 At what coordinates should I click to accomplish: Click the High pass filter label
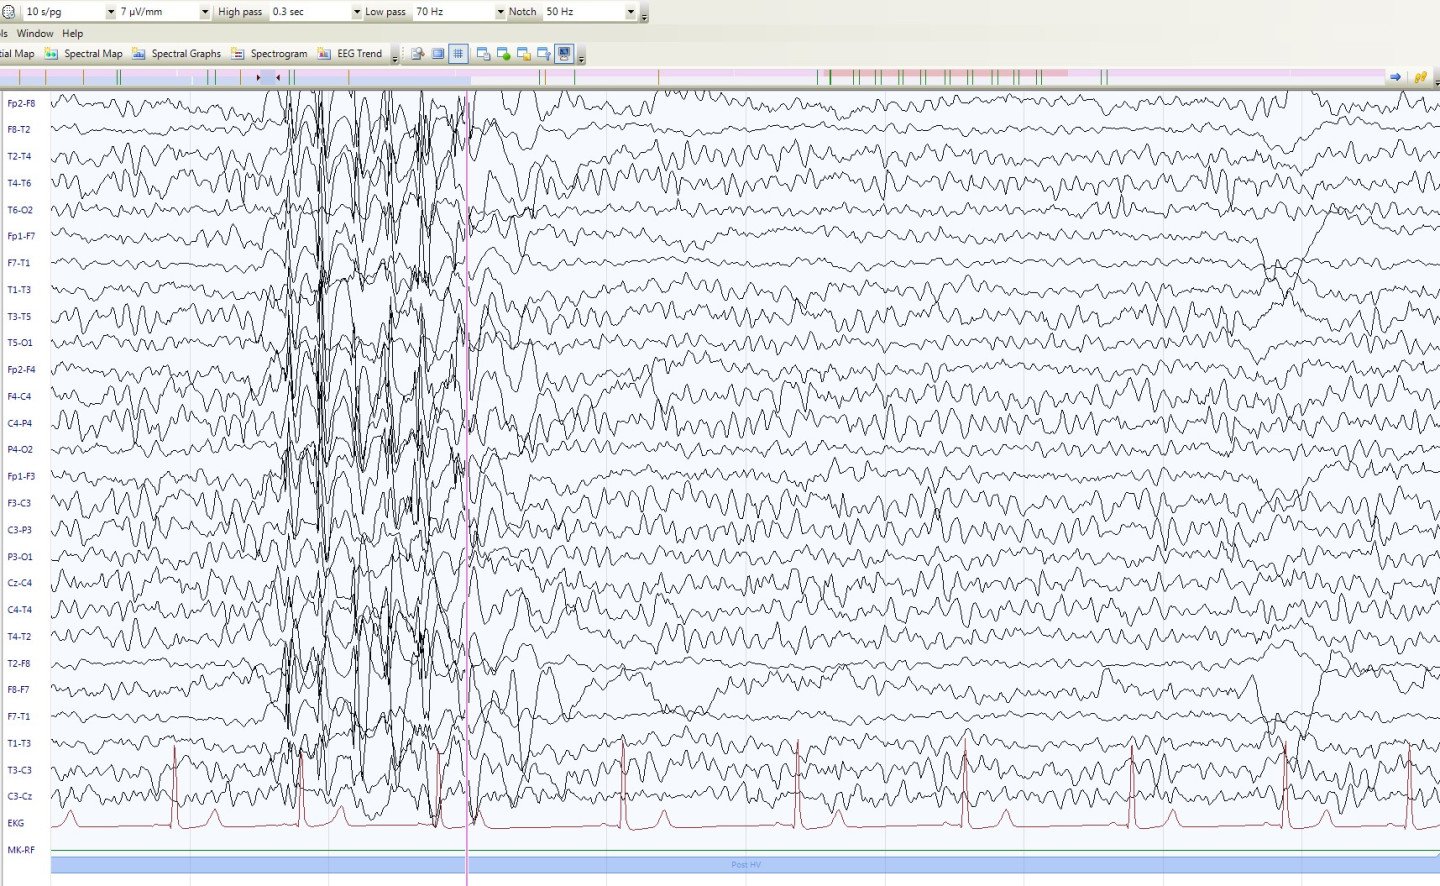[x=240, y=12]
